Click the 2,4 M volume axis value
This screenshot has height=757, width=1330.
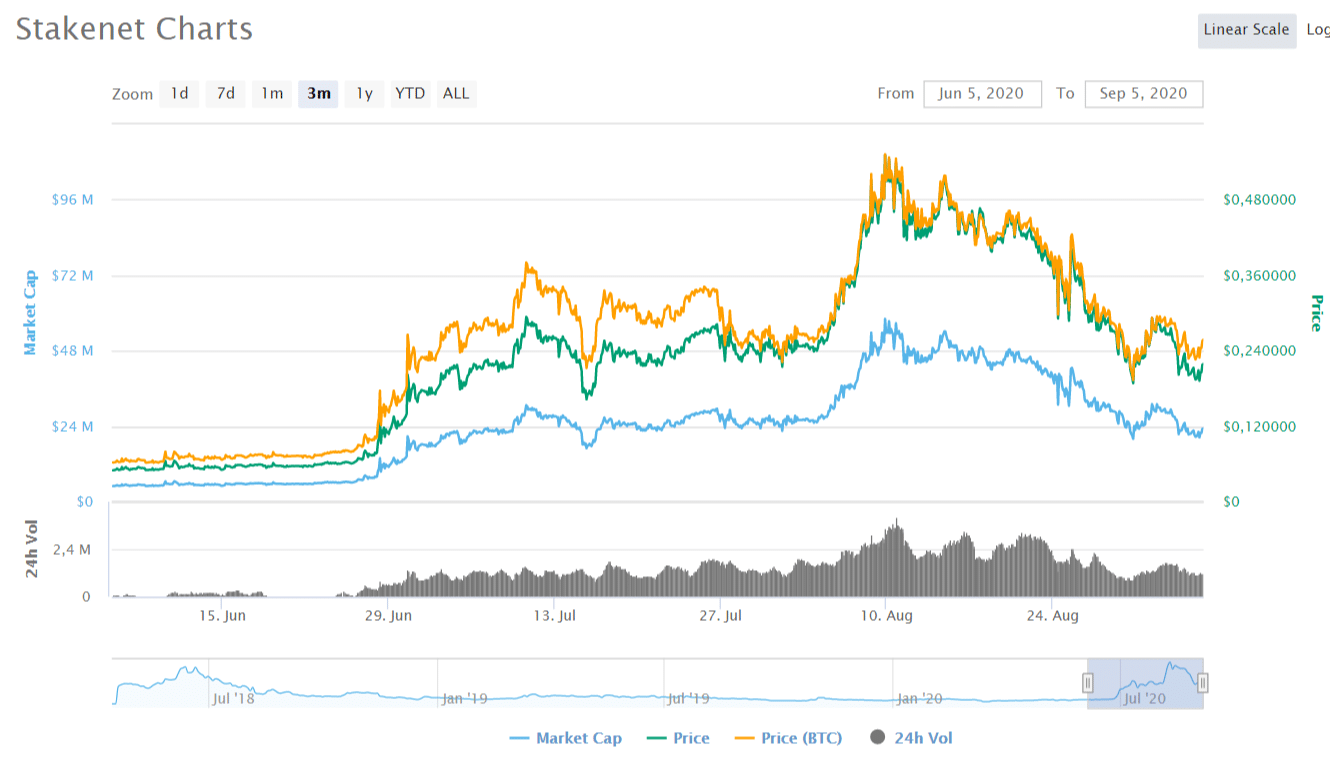72,549
